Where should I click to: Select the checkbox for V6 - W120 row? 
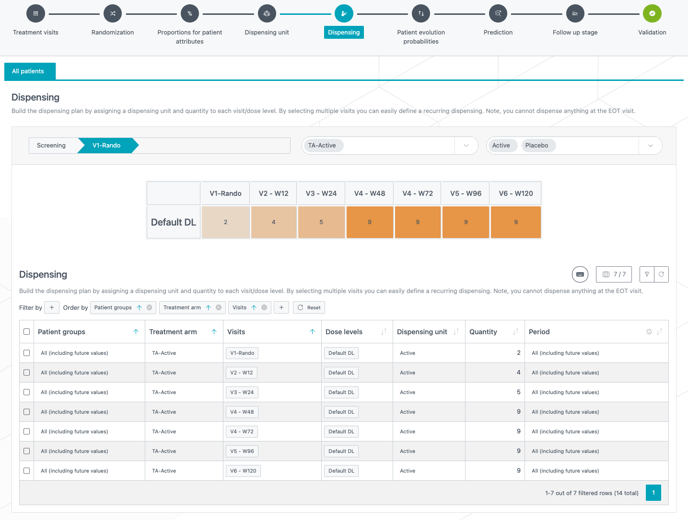27,471
